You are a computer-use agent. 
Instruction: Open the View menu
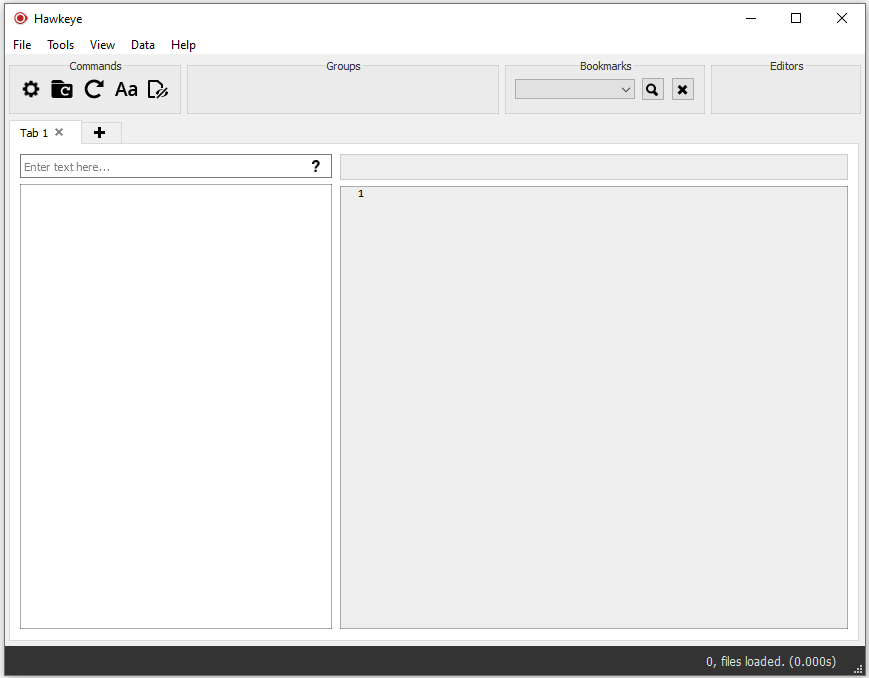[x=102, y=45]
